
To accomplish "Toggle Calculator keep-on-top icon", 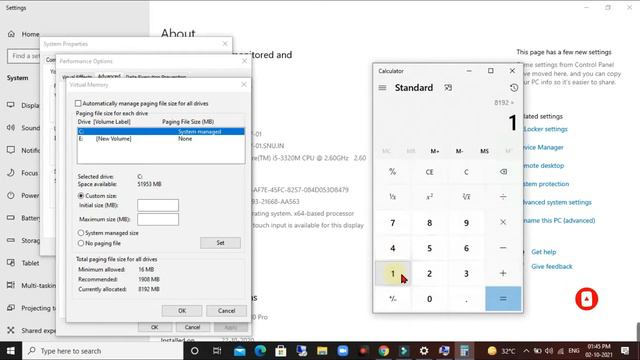I will (448, 88).
